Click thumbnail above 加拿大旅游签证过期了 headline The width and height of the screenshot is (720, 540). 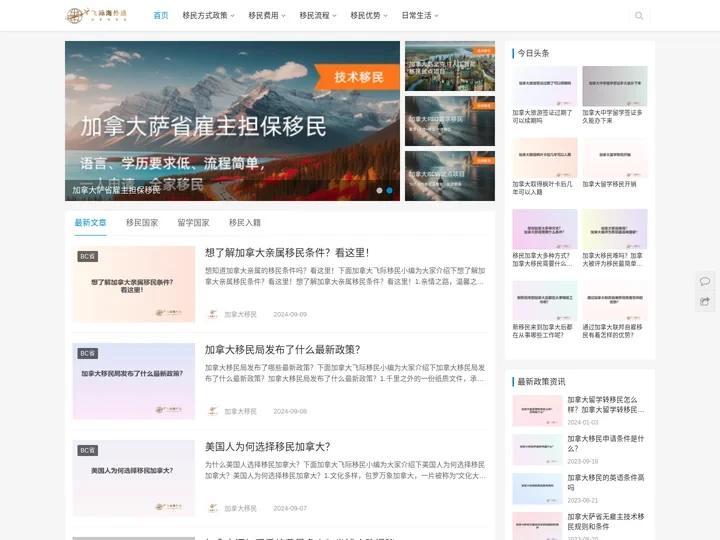coord(545,86)
